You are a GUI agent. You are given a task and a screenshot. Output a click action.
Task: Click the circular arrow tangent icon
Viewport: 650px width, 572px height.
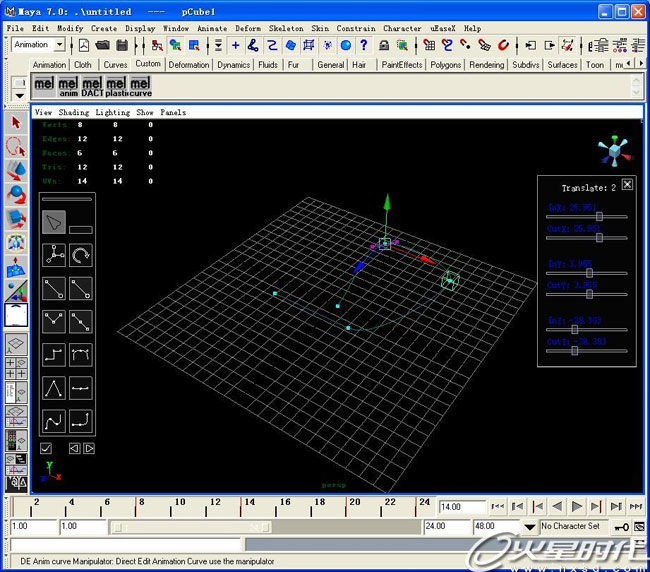pos(80,255)
